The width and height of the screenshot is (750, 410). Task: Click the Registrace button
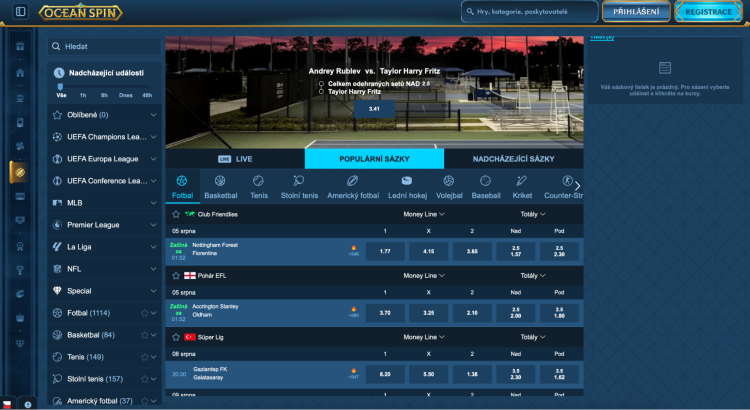pos(708,12)
